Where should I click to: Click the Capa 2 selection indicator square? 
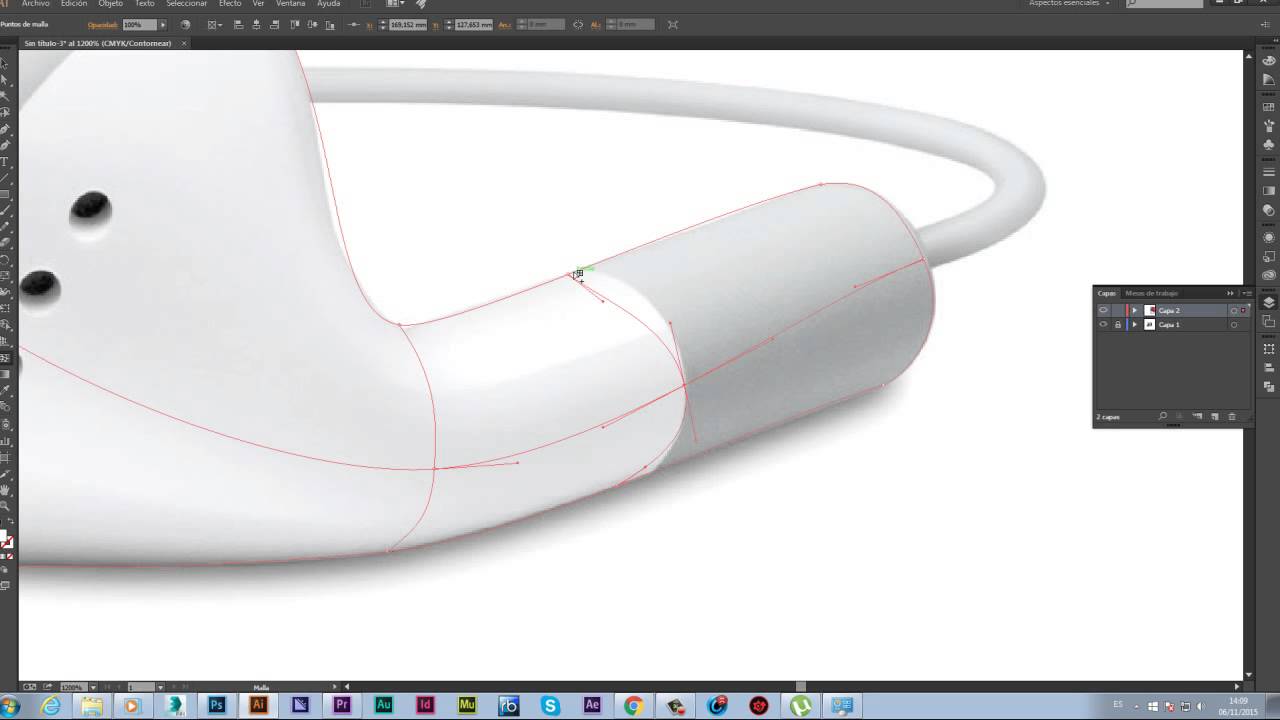point(1243,311)
